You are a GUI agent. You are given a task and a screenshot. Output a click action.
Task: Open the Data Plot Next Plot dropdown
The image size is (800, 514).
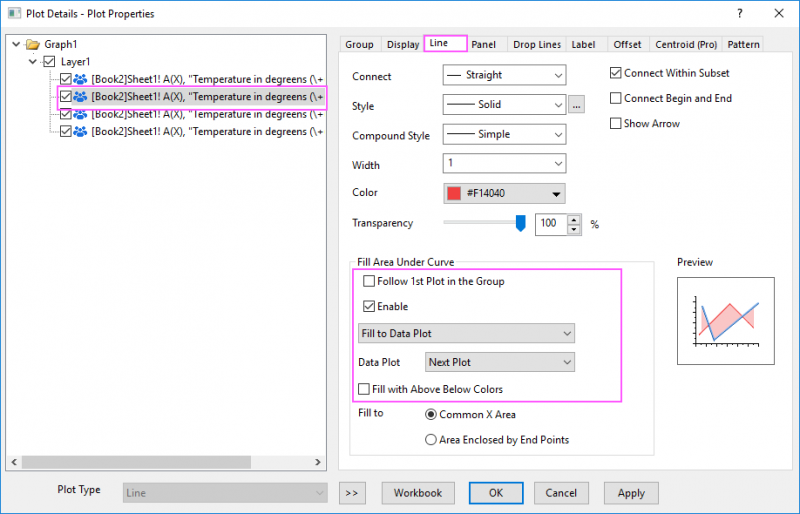tap(499, 362)
